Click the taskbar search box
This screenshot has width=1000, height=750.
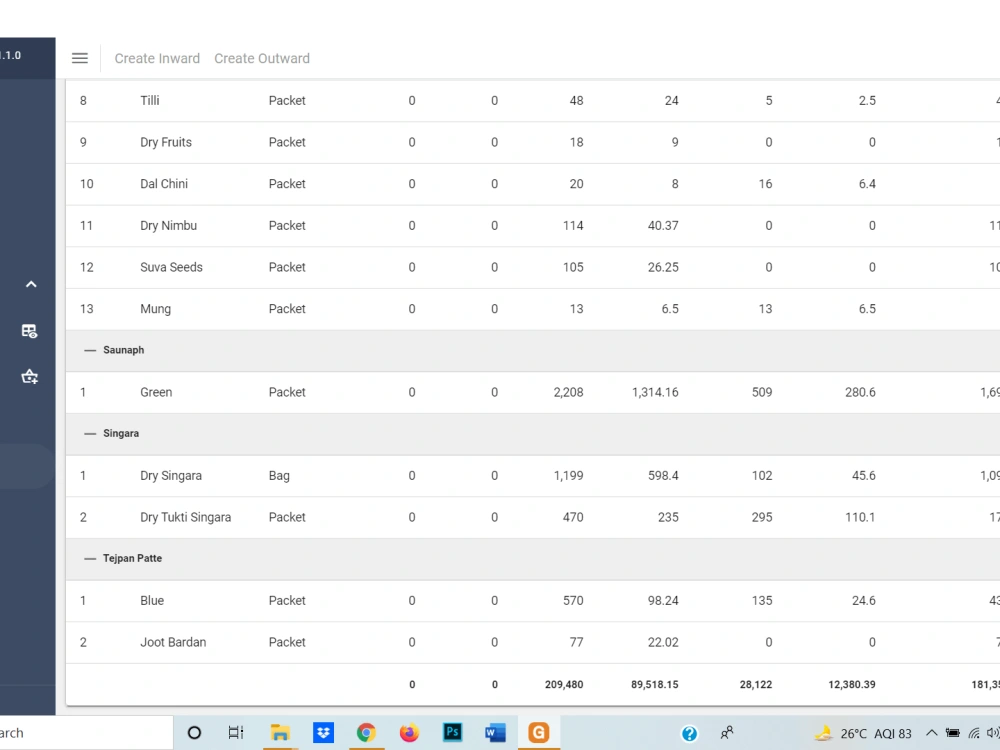[x=86, y=733]
